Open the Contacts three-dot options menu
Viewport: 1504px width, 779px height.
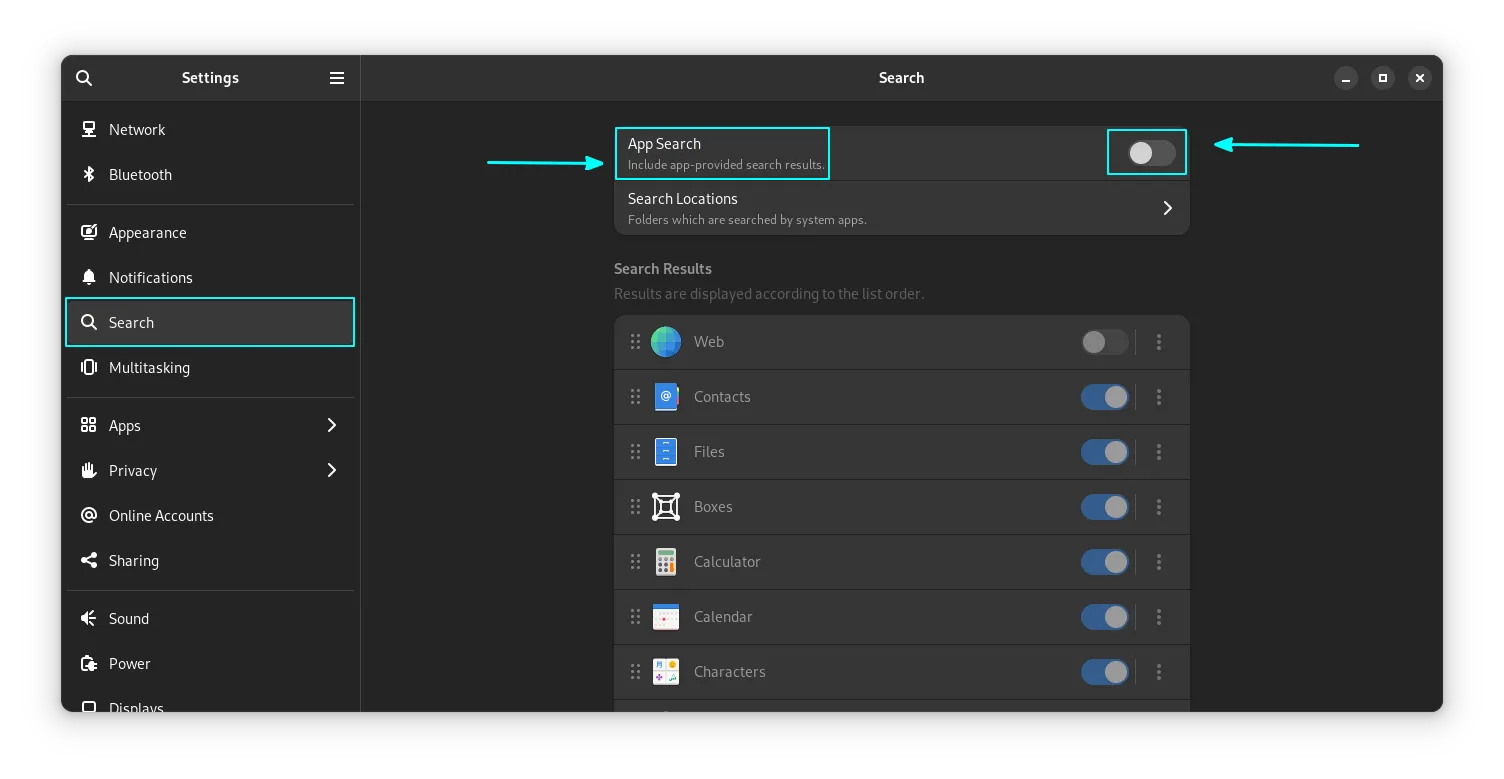(1159, 397)
